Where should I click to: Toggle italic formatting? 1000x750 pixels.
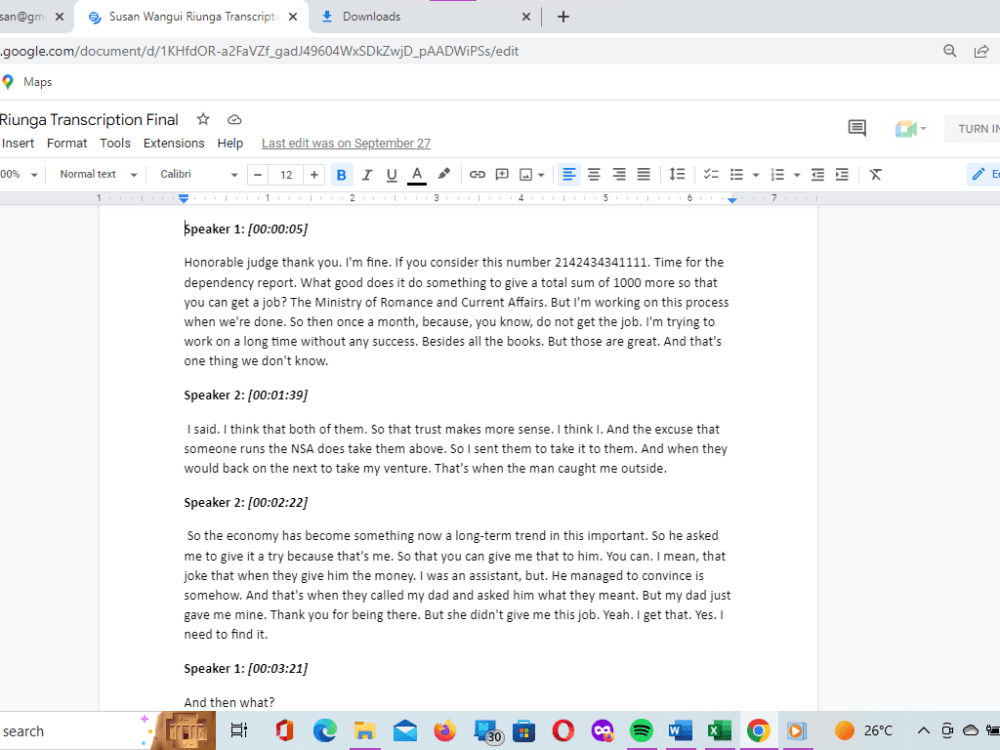367,175
